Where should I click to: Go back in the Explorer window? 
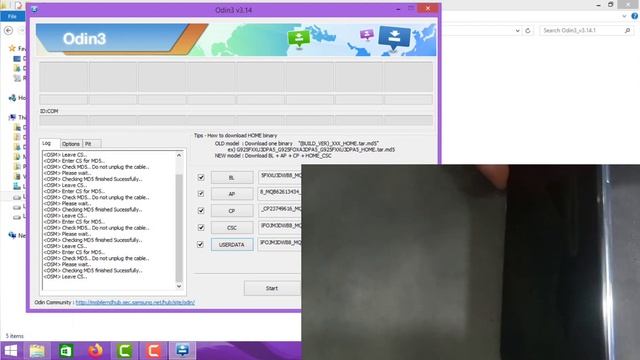pos(8,31)
